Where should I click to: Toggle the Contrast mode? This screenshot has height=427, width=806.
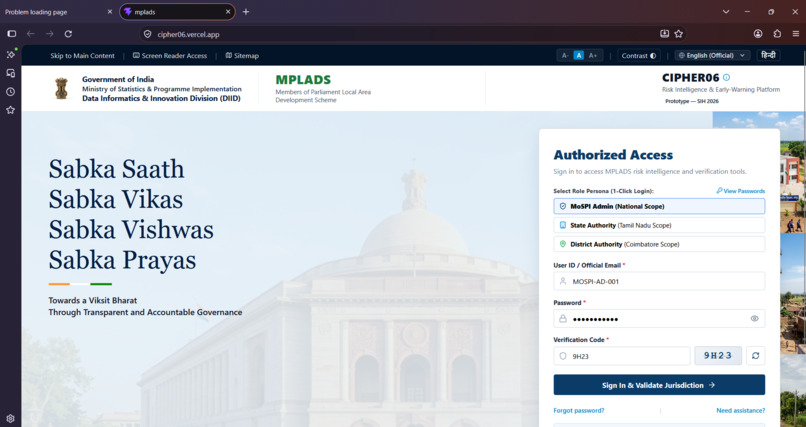click(638, 55)
